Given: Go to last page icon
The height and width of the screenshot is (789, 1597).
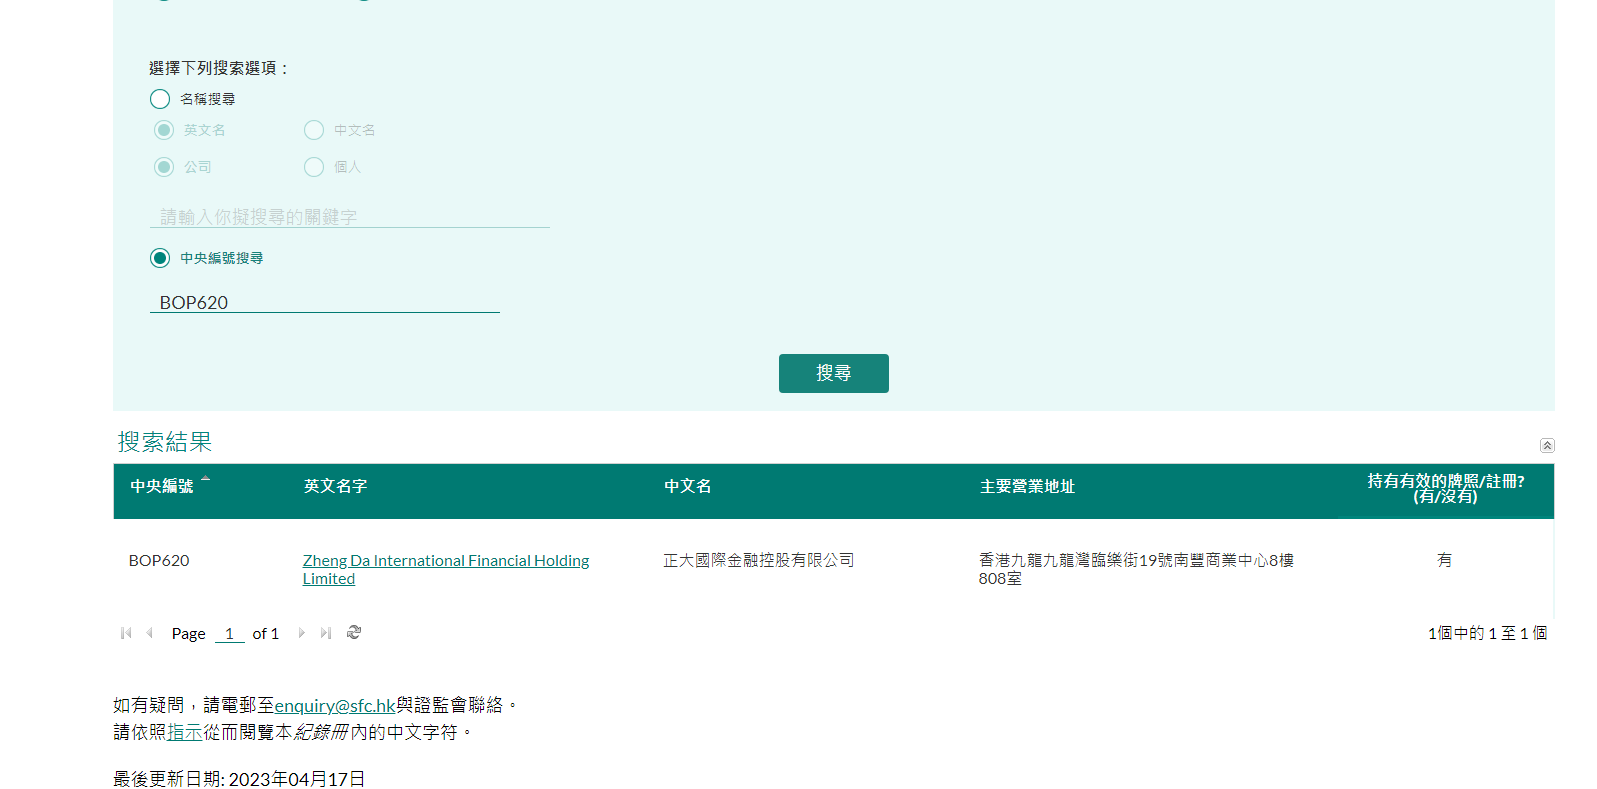Looking at the screenshot, I should click(326, 633).
